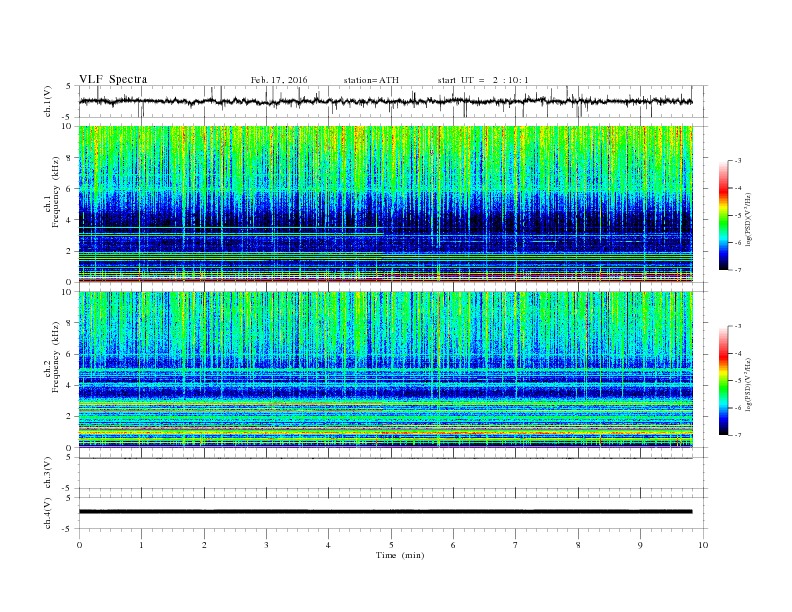792x612 pixels.
Task: Click the "6" kHz tick on ch.1 frequency axis
Action: pyautogui.click(x=69, y=189)
